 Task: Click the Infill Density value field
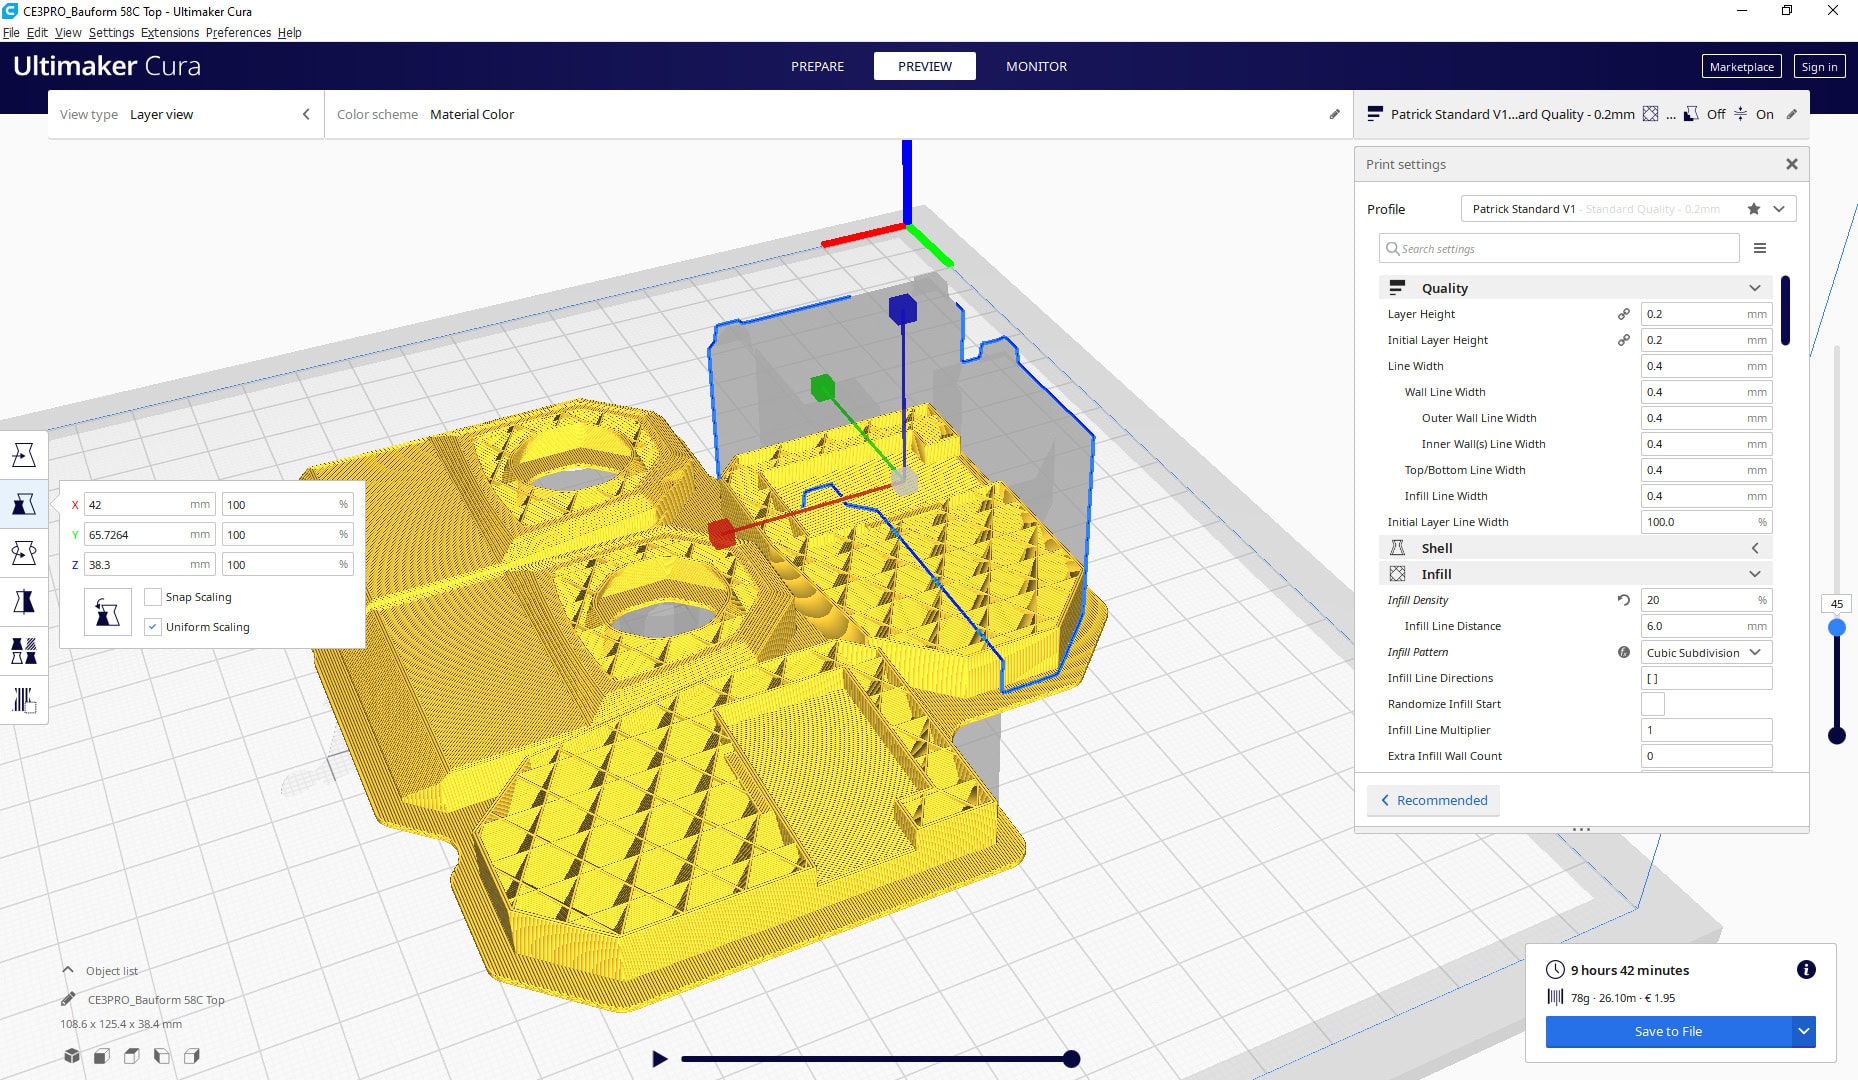(x=1706, y=600)
